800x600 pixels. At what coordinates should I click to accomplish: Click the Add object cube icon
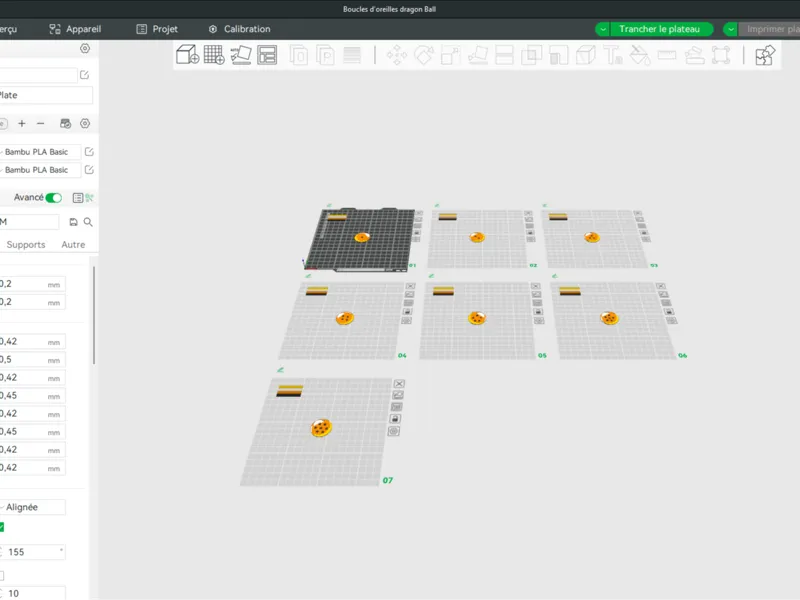(187, 55)
